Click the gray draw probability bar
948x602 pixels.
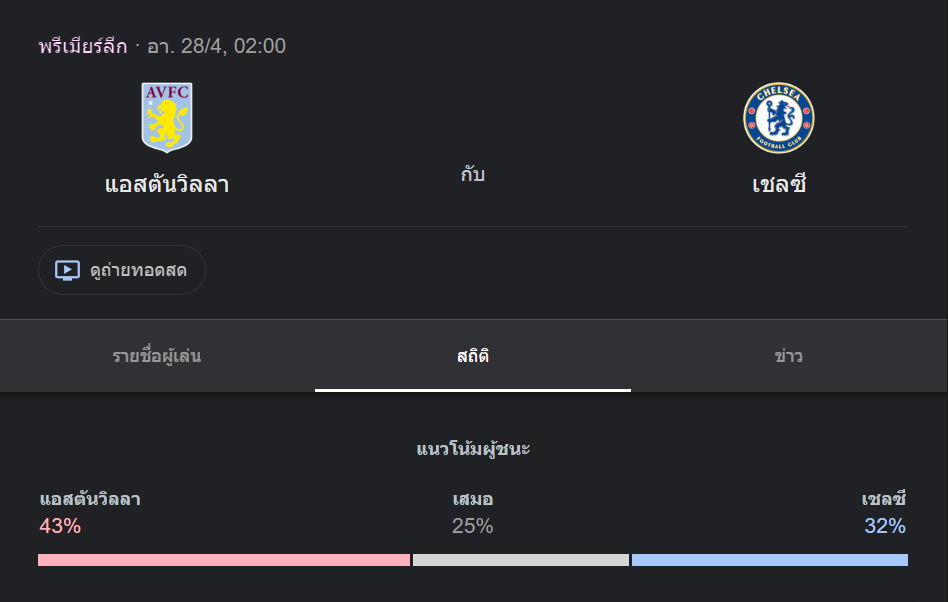(x=520, y=560)
